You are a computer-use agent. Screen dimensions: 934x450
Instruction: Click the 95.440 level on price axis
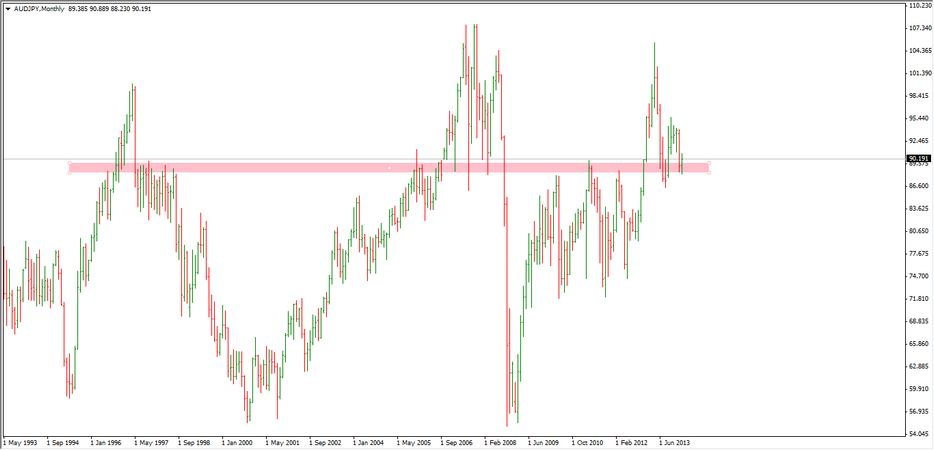[x=918, y=118]
